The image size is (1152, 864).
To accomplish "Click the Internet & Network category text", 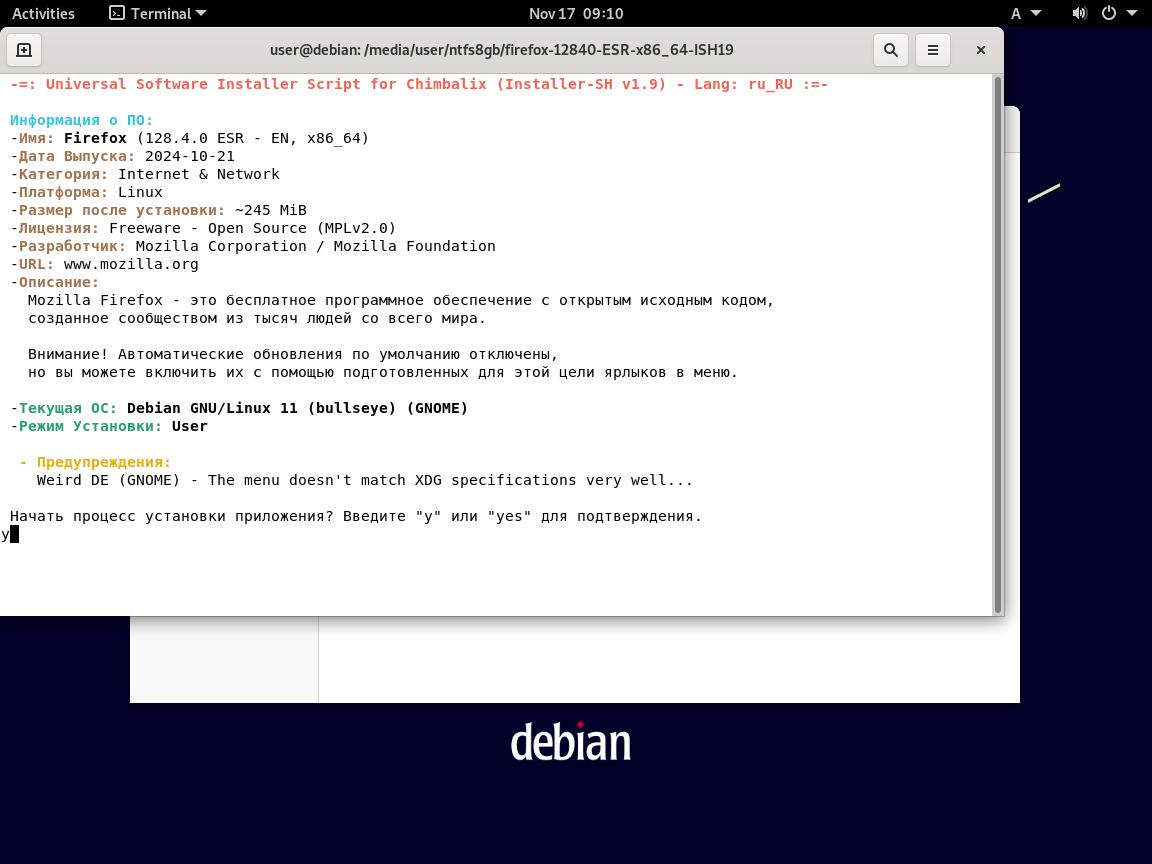I will pos(198,174).
